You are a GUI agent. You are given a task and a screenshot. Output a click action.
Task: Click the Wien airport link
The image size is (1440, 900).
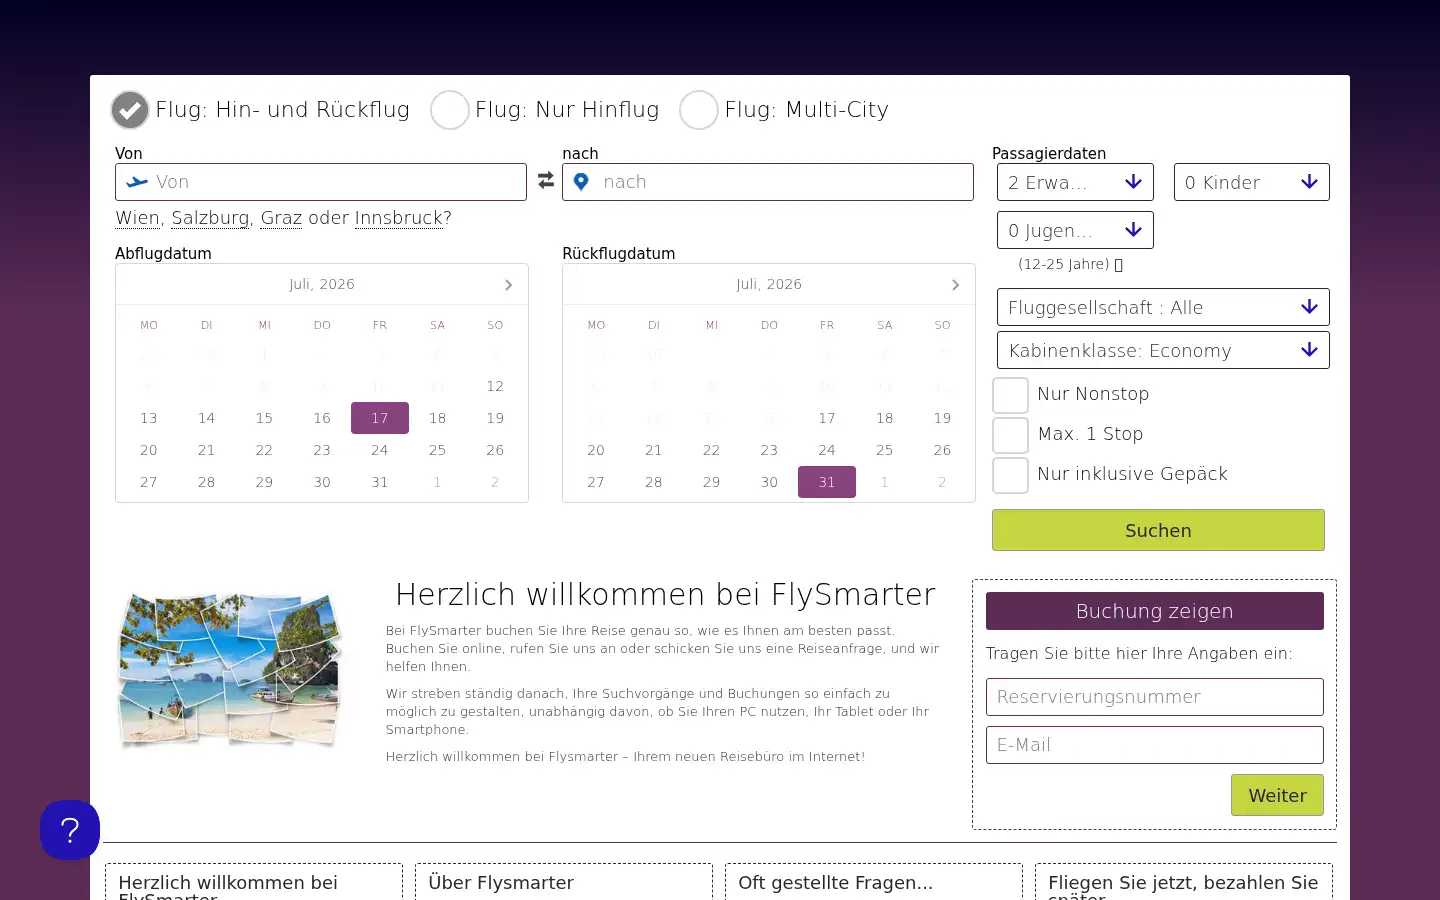[x=138, y=218]
